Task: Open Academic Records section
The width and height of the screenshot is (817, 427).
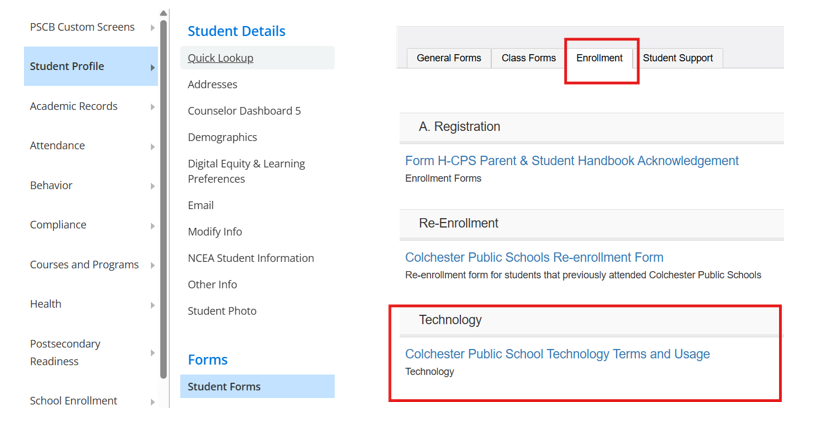Action: pyautogui.click(x=73, y=106)
